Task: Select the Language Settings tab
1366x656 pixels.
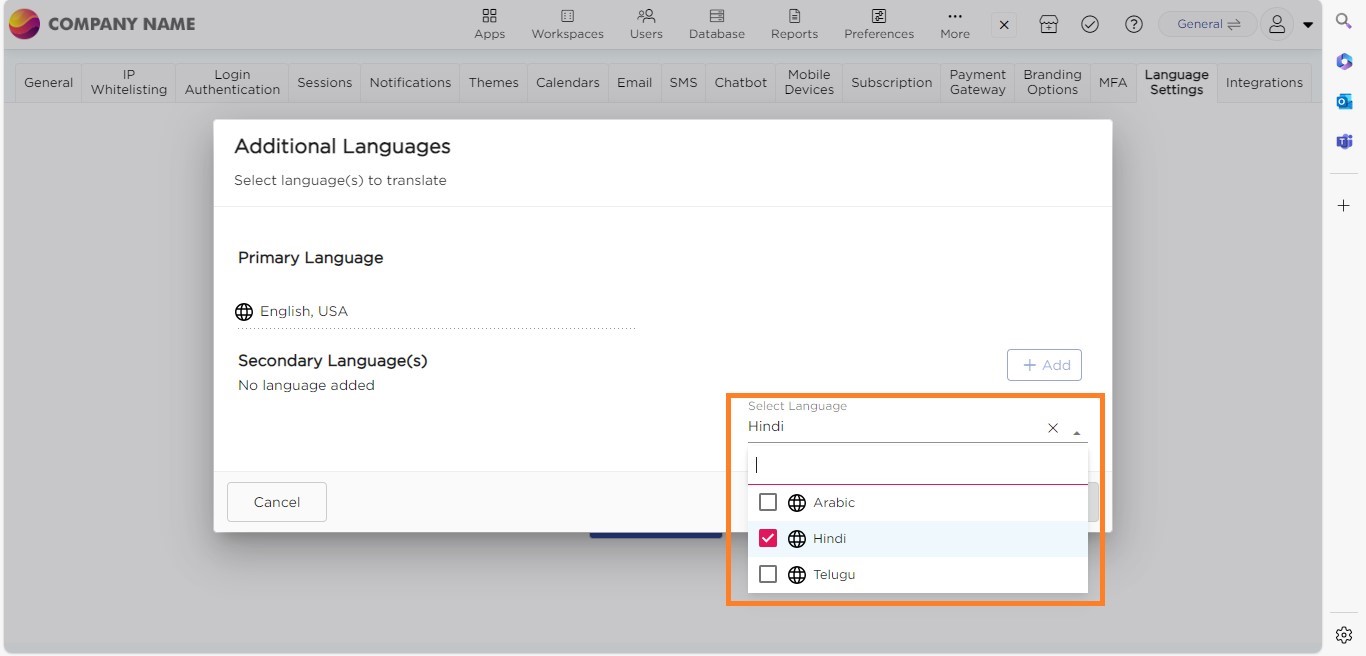Action: (1176, 82)
